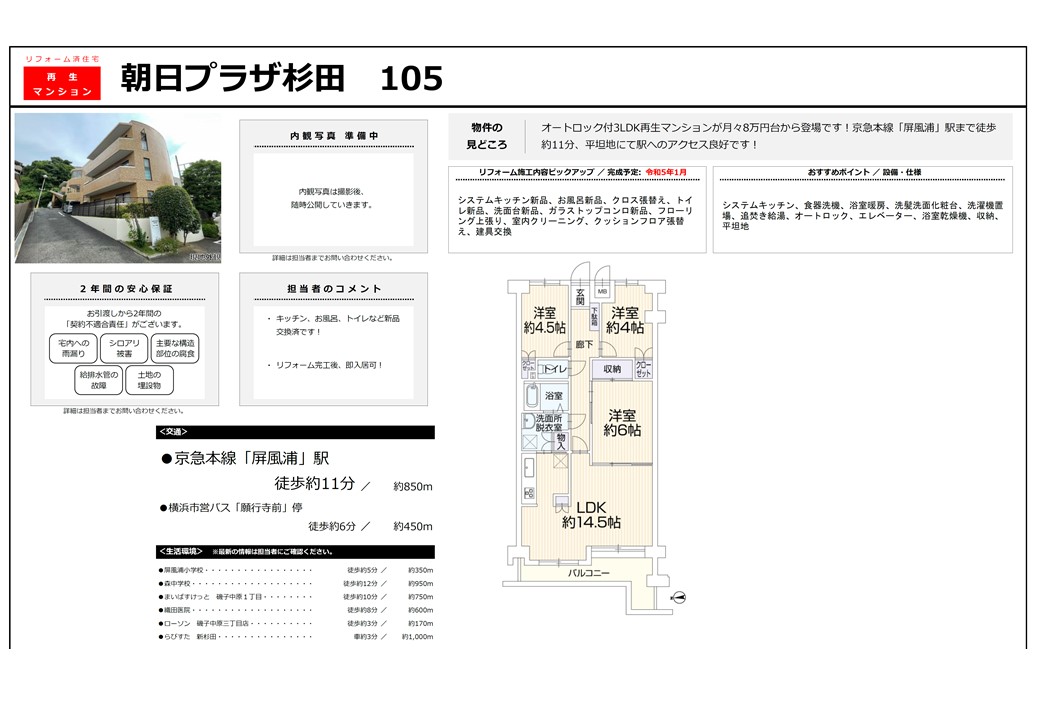The height and width of the screenshot is (720, 1040).
Task: Click the LDK 約14.5帖 room label
Action: tap(591, 514)
